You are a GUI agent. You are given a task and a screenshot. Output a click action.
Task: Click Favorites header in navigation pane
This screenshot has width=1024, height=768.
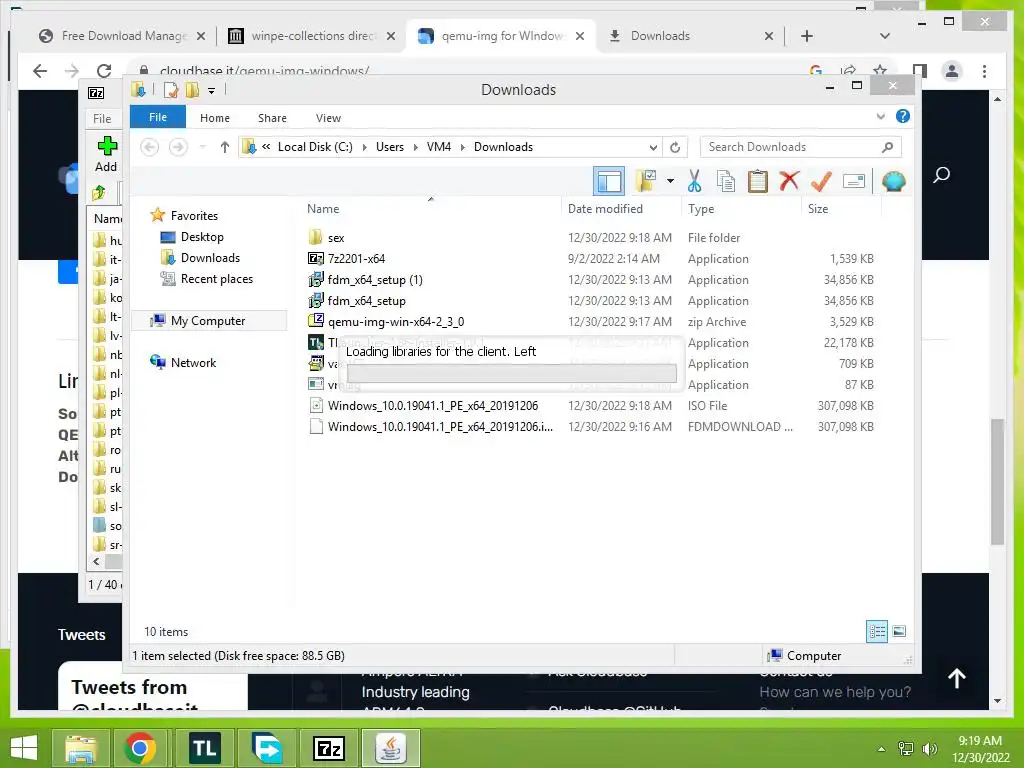(x=194, y=216)
